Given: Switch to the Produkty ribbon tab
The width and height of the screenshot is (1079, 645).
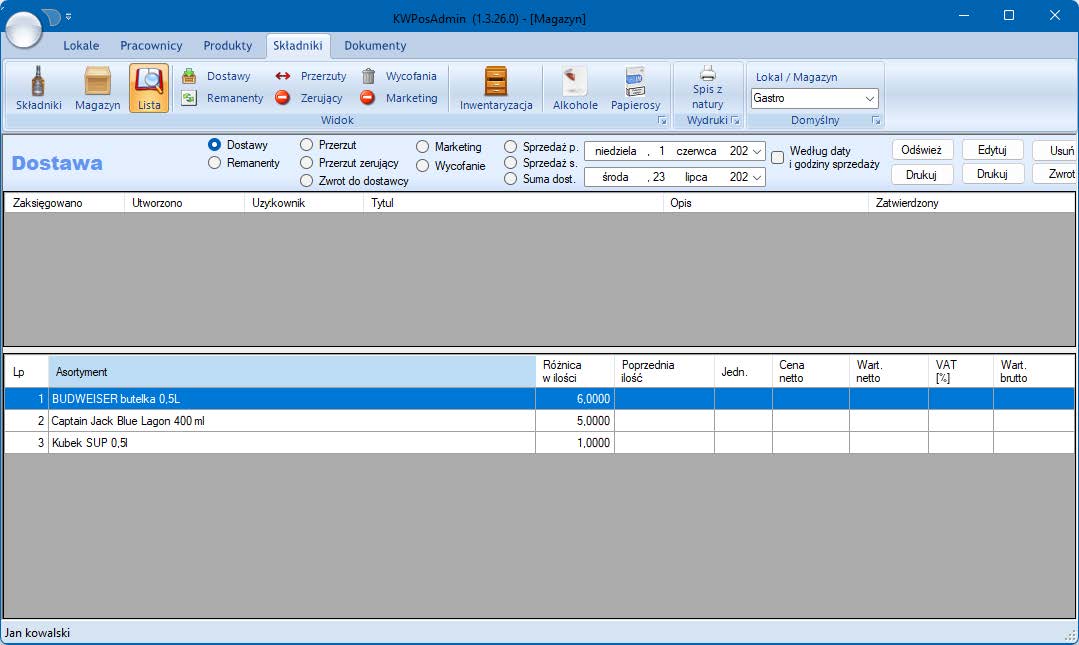Looking at the screenshot, I should coord(227,46).
